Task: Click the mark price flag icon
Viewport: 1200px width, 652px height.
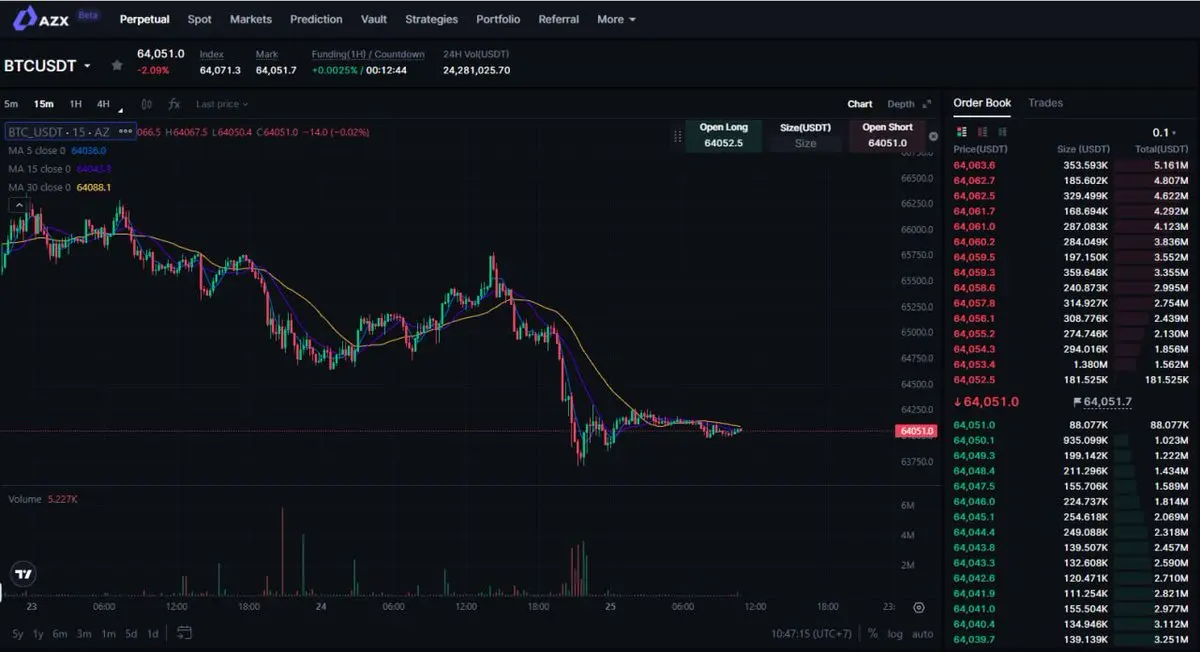Action: point(1077,402)
